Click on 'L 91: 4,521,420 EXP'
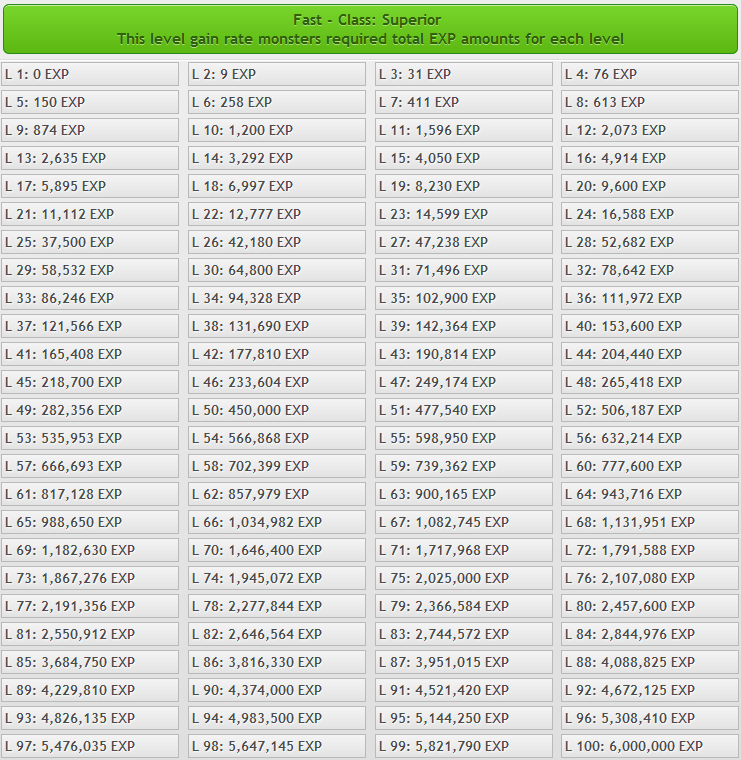This screenshot has width=741, height=760. [x=463, y=690]
